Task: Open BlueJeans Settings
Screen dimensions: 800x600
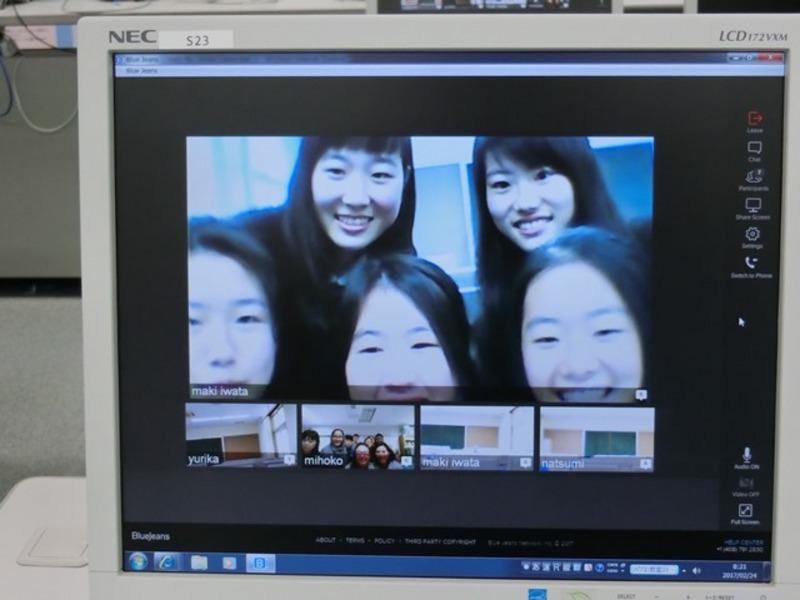Action: coord(752,238)
